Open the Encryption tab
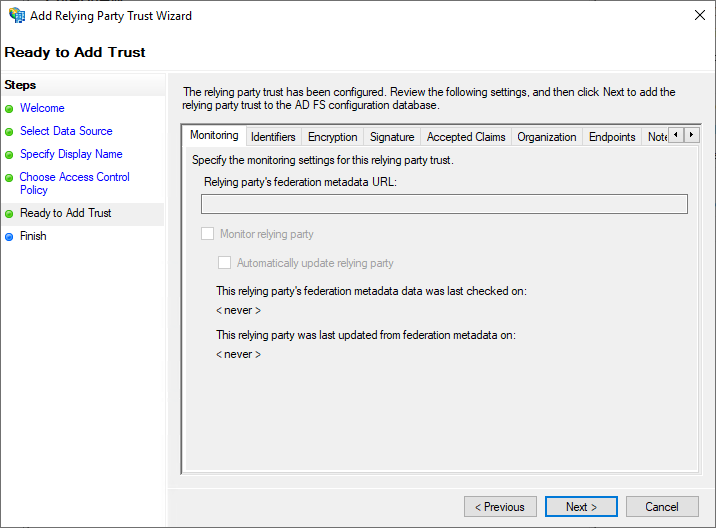This screenshot has height=528, width=716. click(x=332, y=137)
